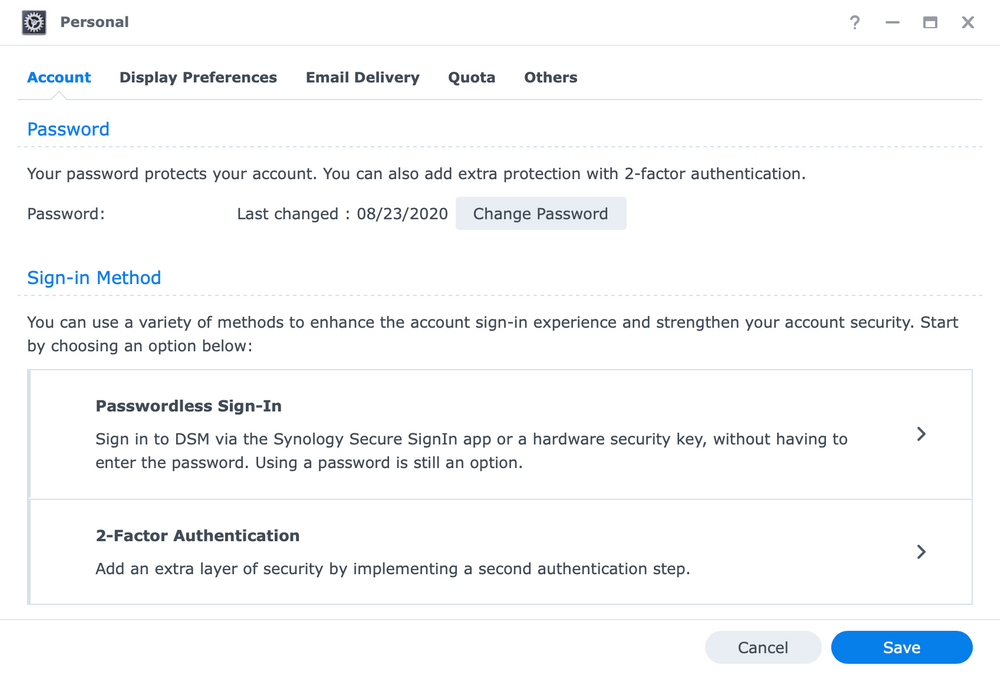The image size is (1000, 675).
Task: Select the Passwordless Sign-In card
Action: pyautogui.click(x=500, y=434)
